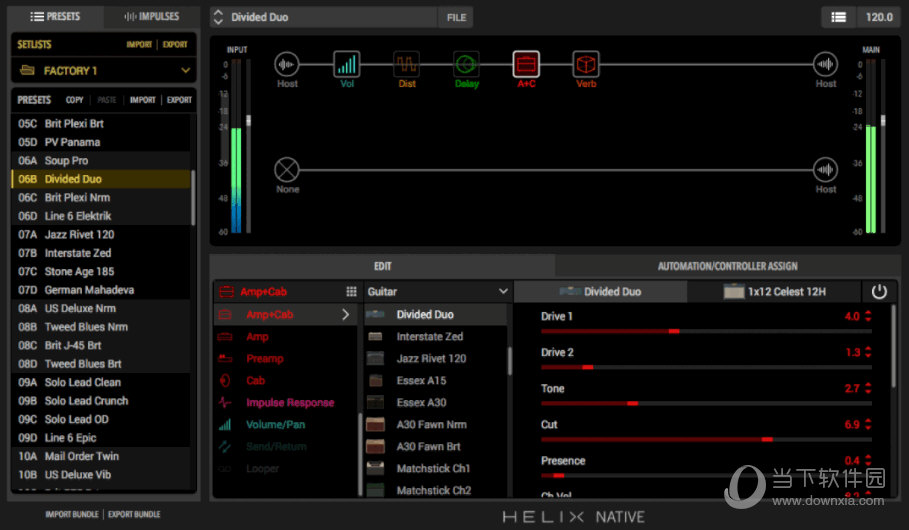The width and height of the screenshot is (909, 530).
Task: Open the grid view icon beside Amp+Cab
Action: 351,292
